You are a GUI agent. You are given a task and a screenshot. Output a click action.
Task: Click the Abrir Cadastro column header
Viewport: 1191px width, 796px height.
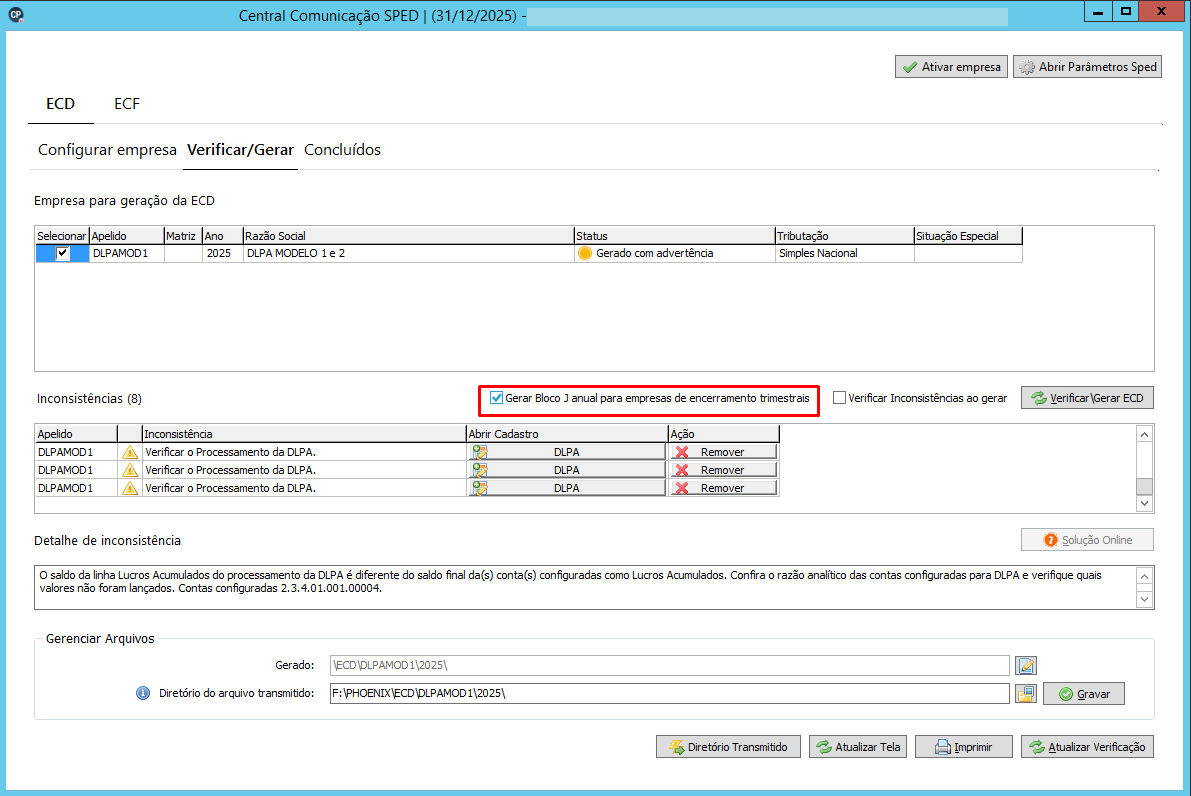pyautogui.click(x=566, y=434)
